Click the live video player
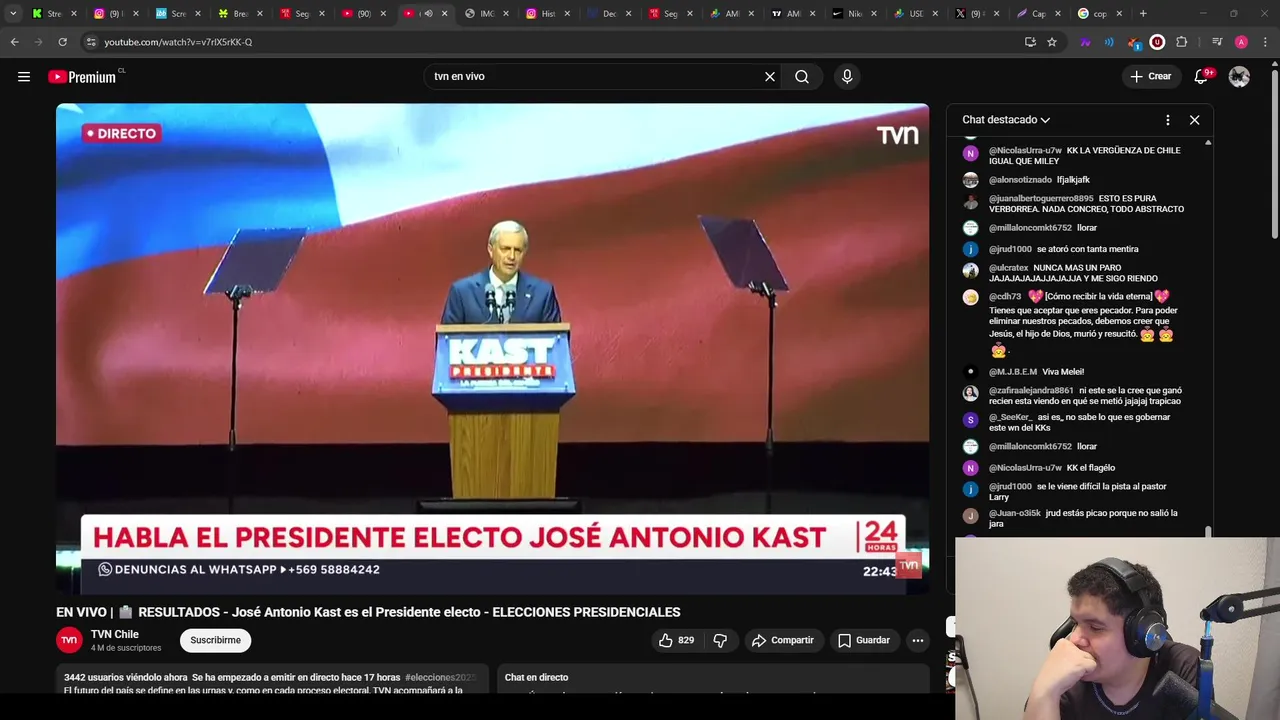Screen dimensions: 1280x720 tap(492, 349)
